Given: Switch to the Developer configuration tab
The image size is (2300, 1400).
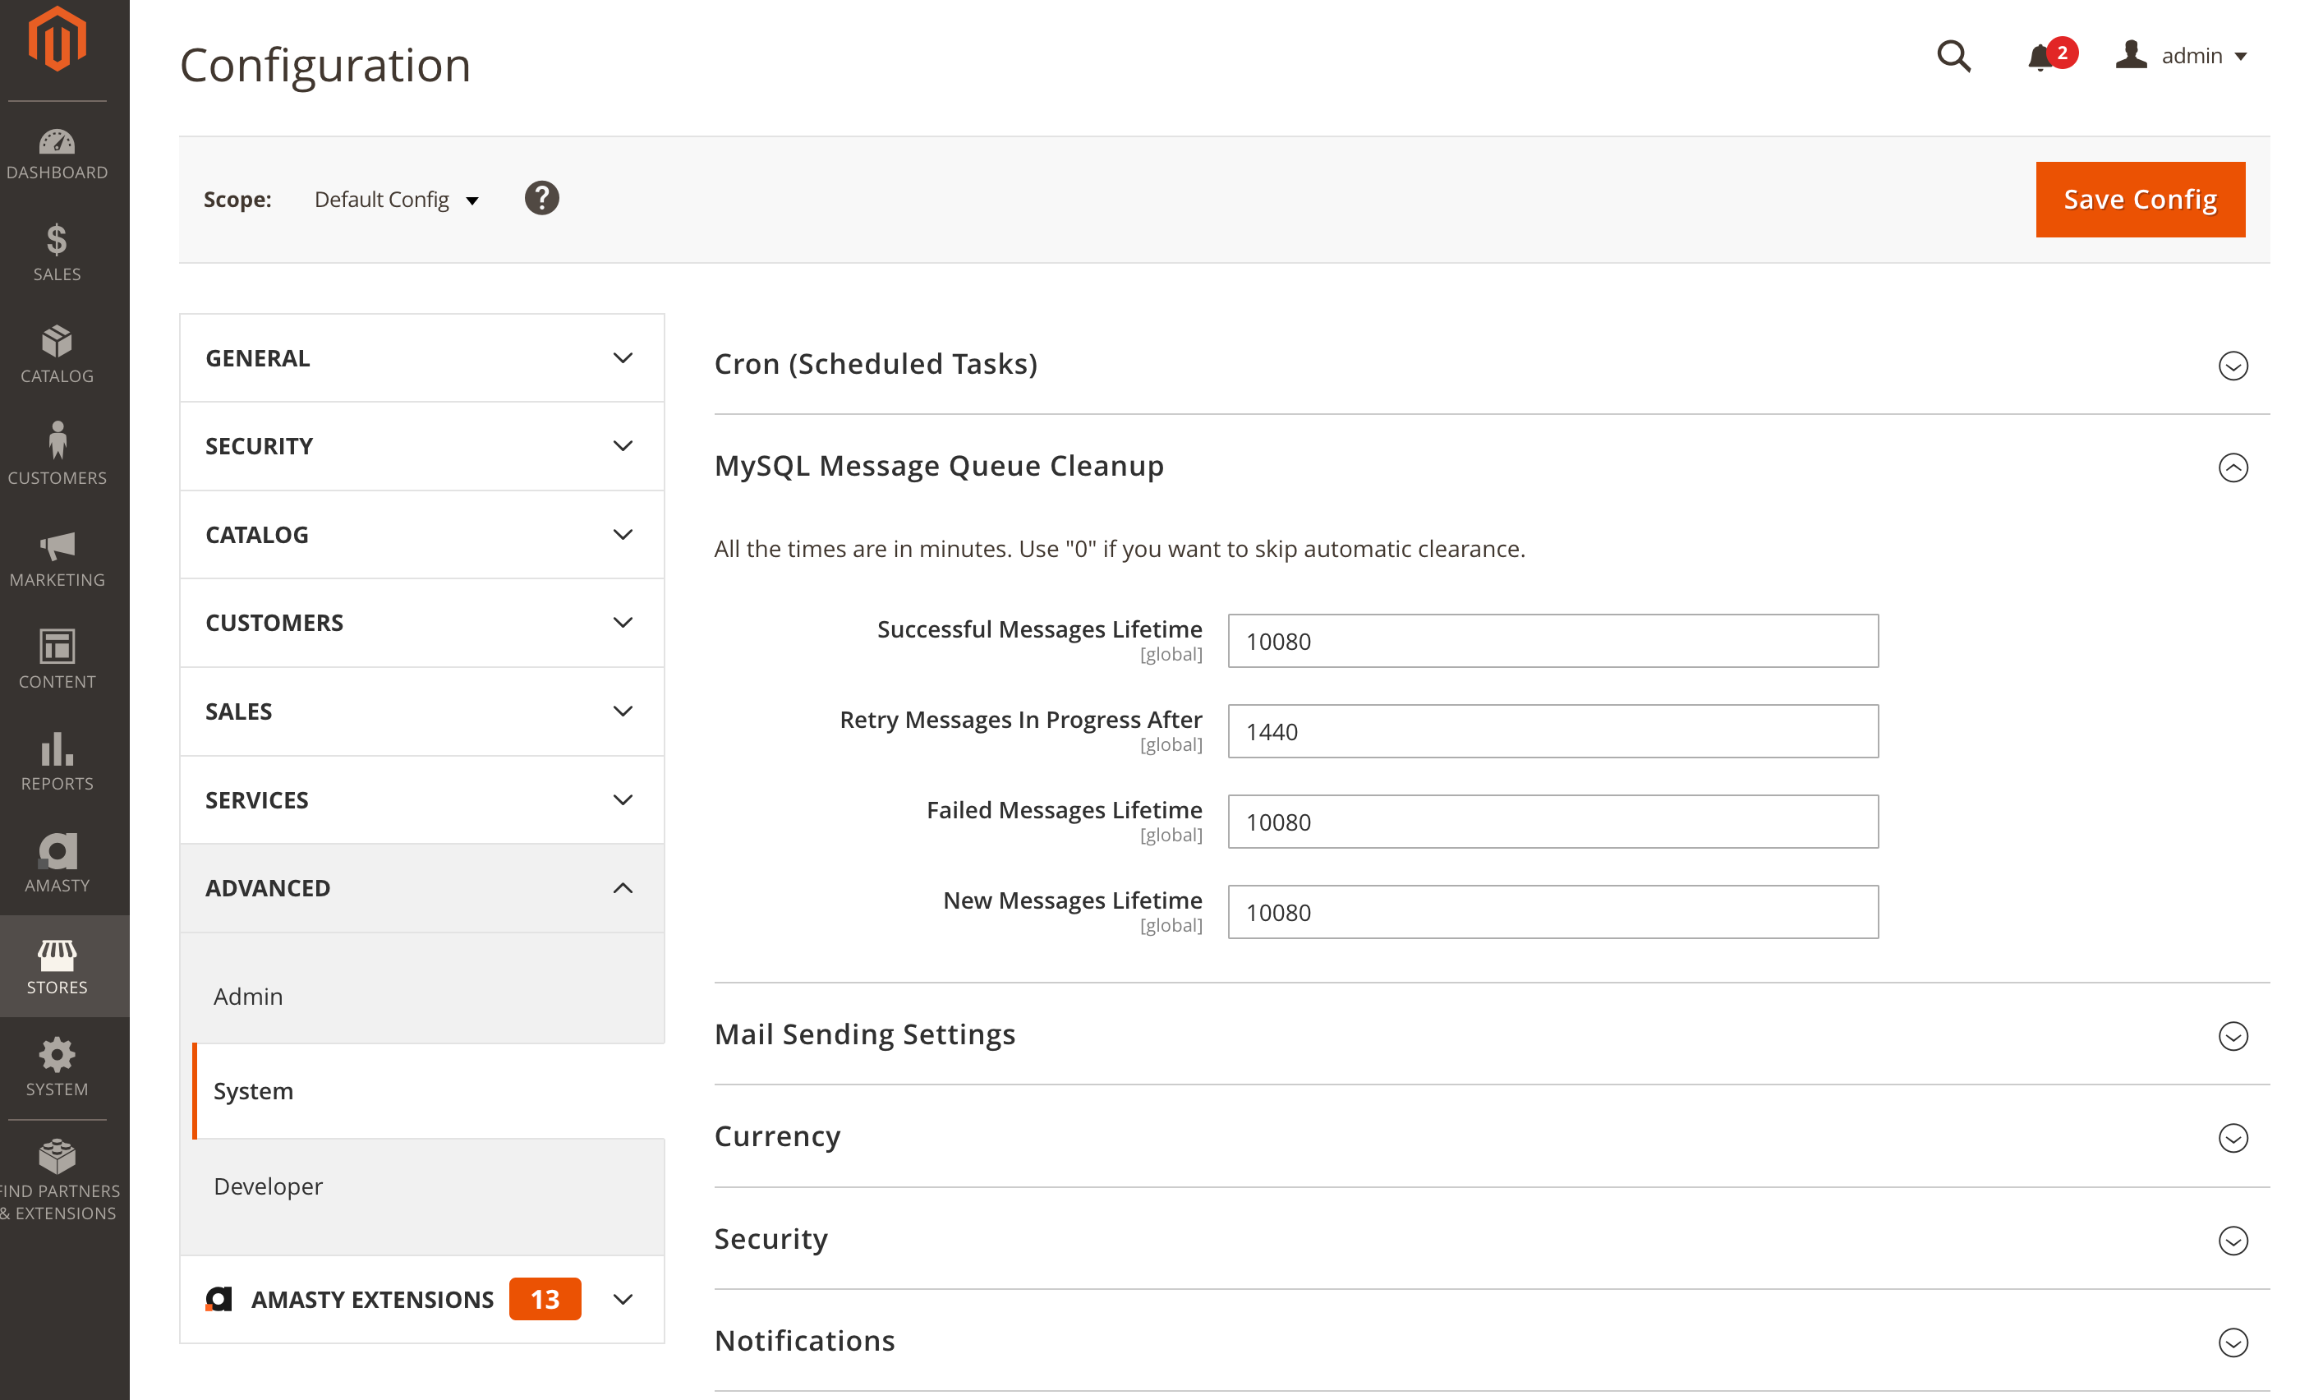Looking at the screenshot, I should click(267, 1186).
